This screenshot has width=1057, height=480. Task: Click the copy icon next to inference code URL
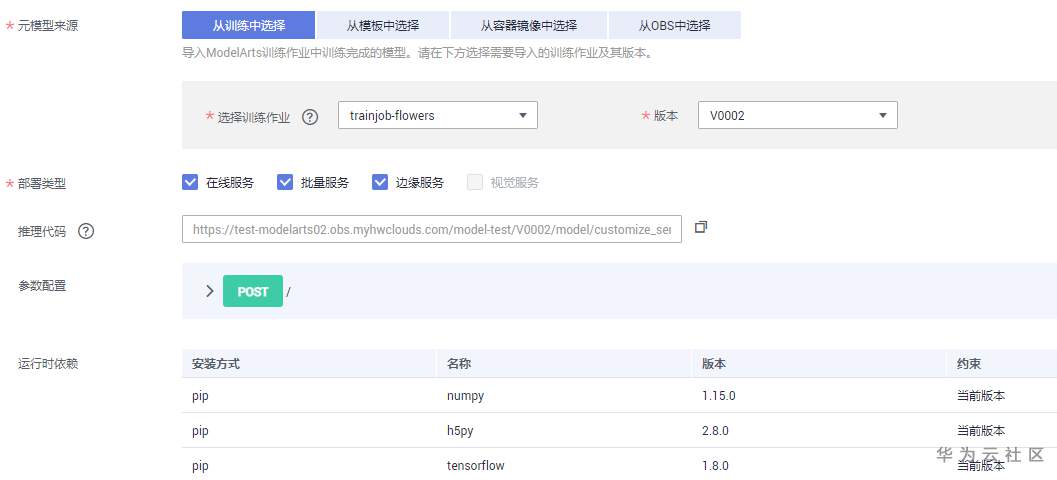tap(701, 227)
